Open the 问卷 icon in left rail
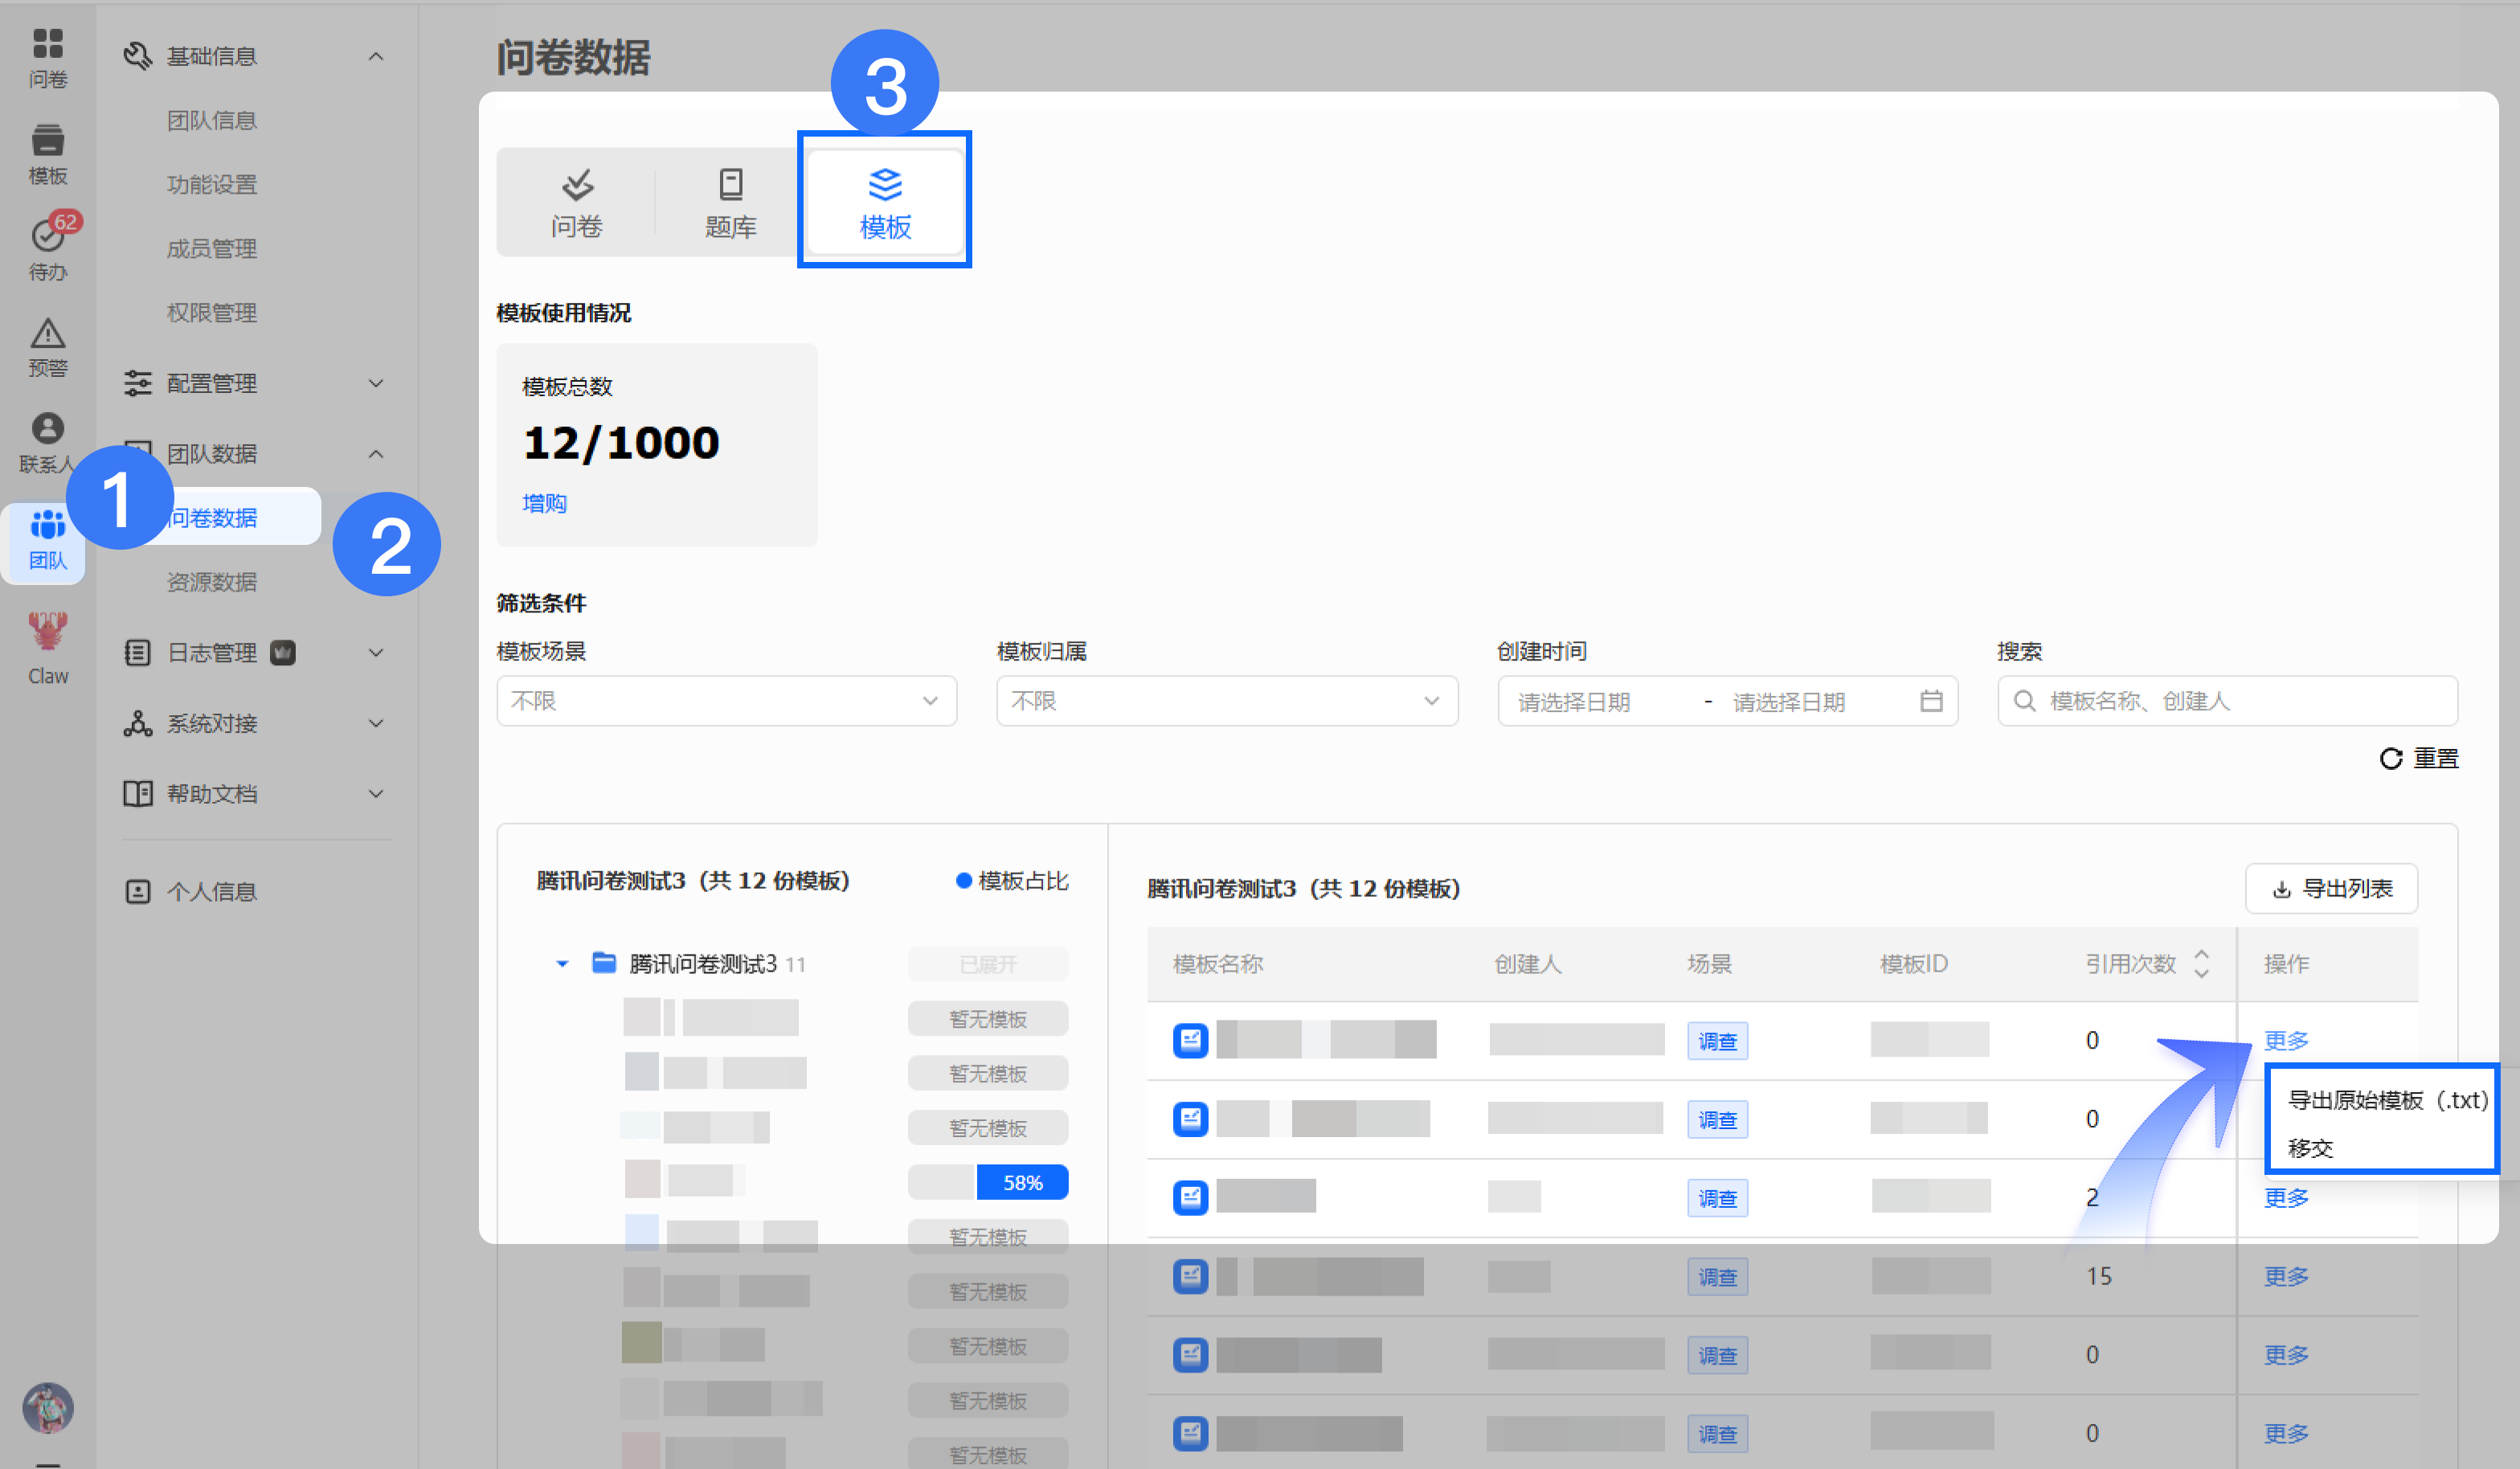Viewport: 2520px width, 1469px height. point(47,58)
